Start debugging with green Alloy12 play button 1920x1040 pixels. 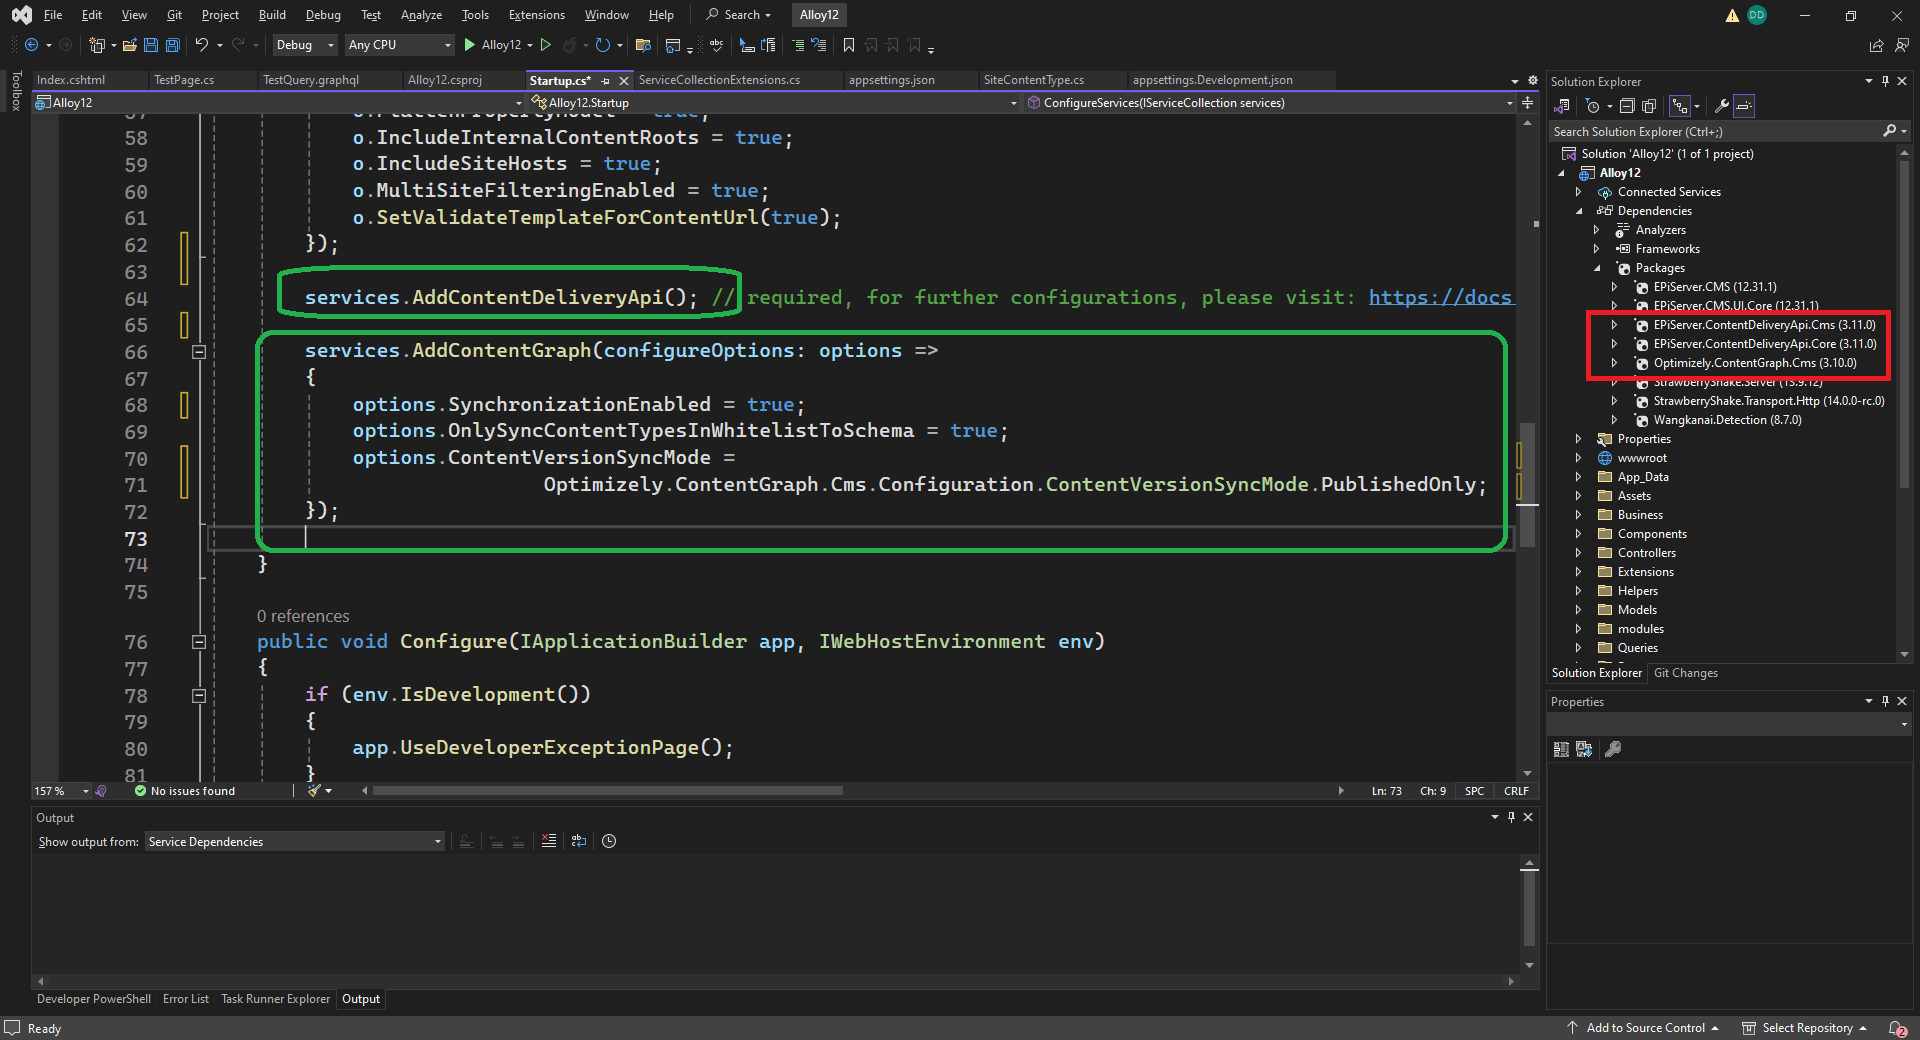coord(470,45)
